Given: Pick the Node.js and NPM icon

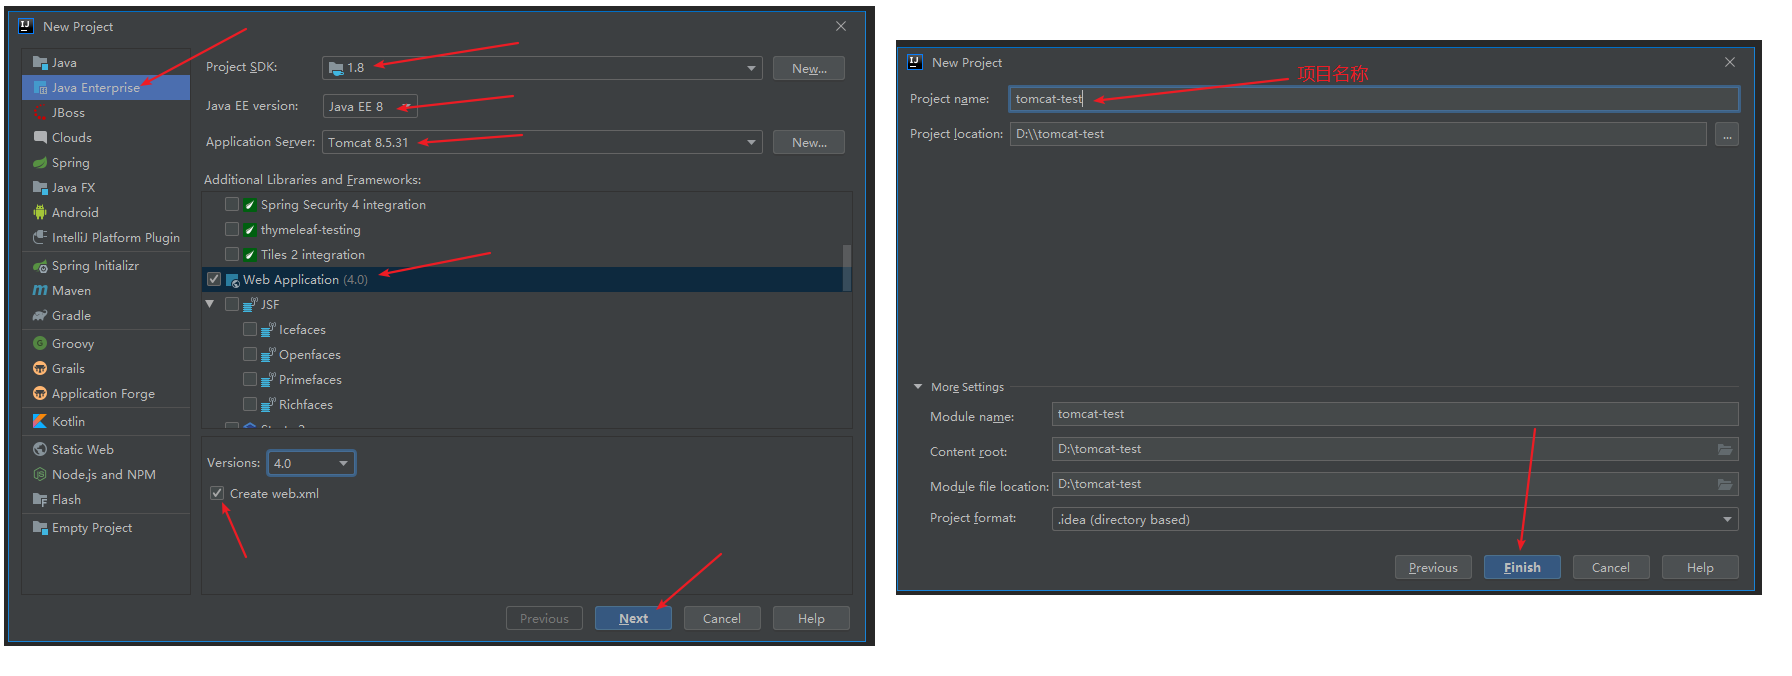Looking at the screenshot, I should pyautogui.click(x=40, y=474).
